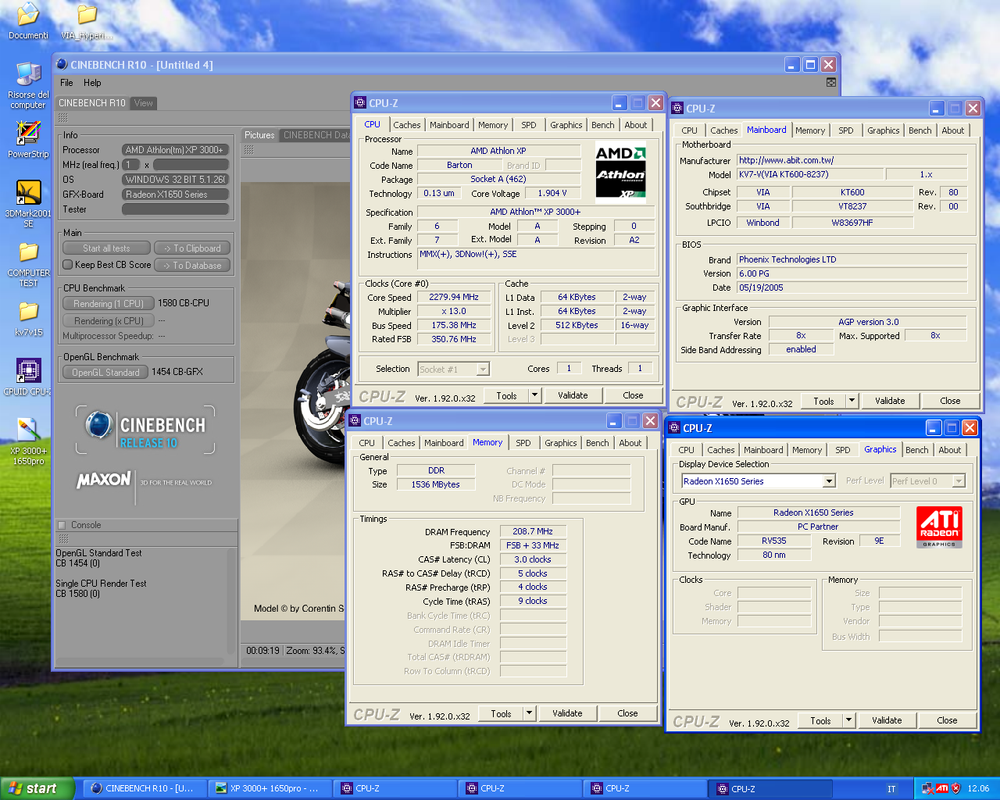Select the Pictures tab in CINEBENCH

[259, 135]
